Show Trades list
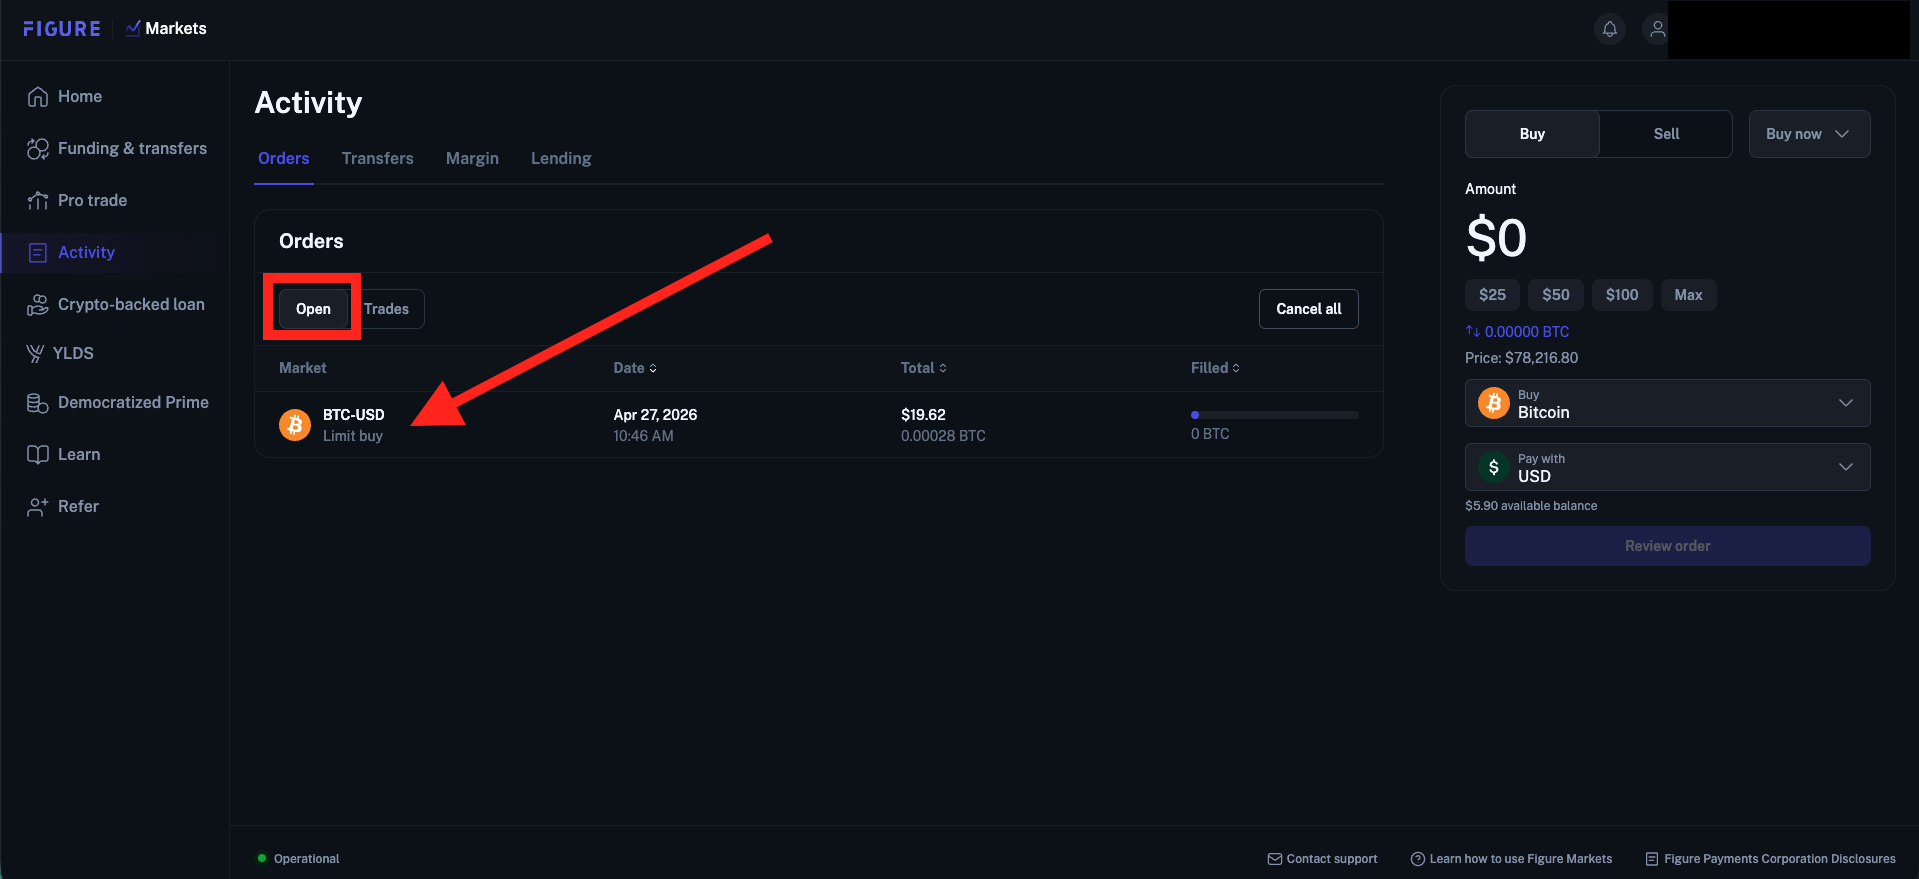The width and height of the screenshot is (1919, 879). pyautogui.click(x=387, y=309)
